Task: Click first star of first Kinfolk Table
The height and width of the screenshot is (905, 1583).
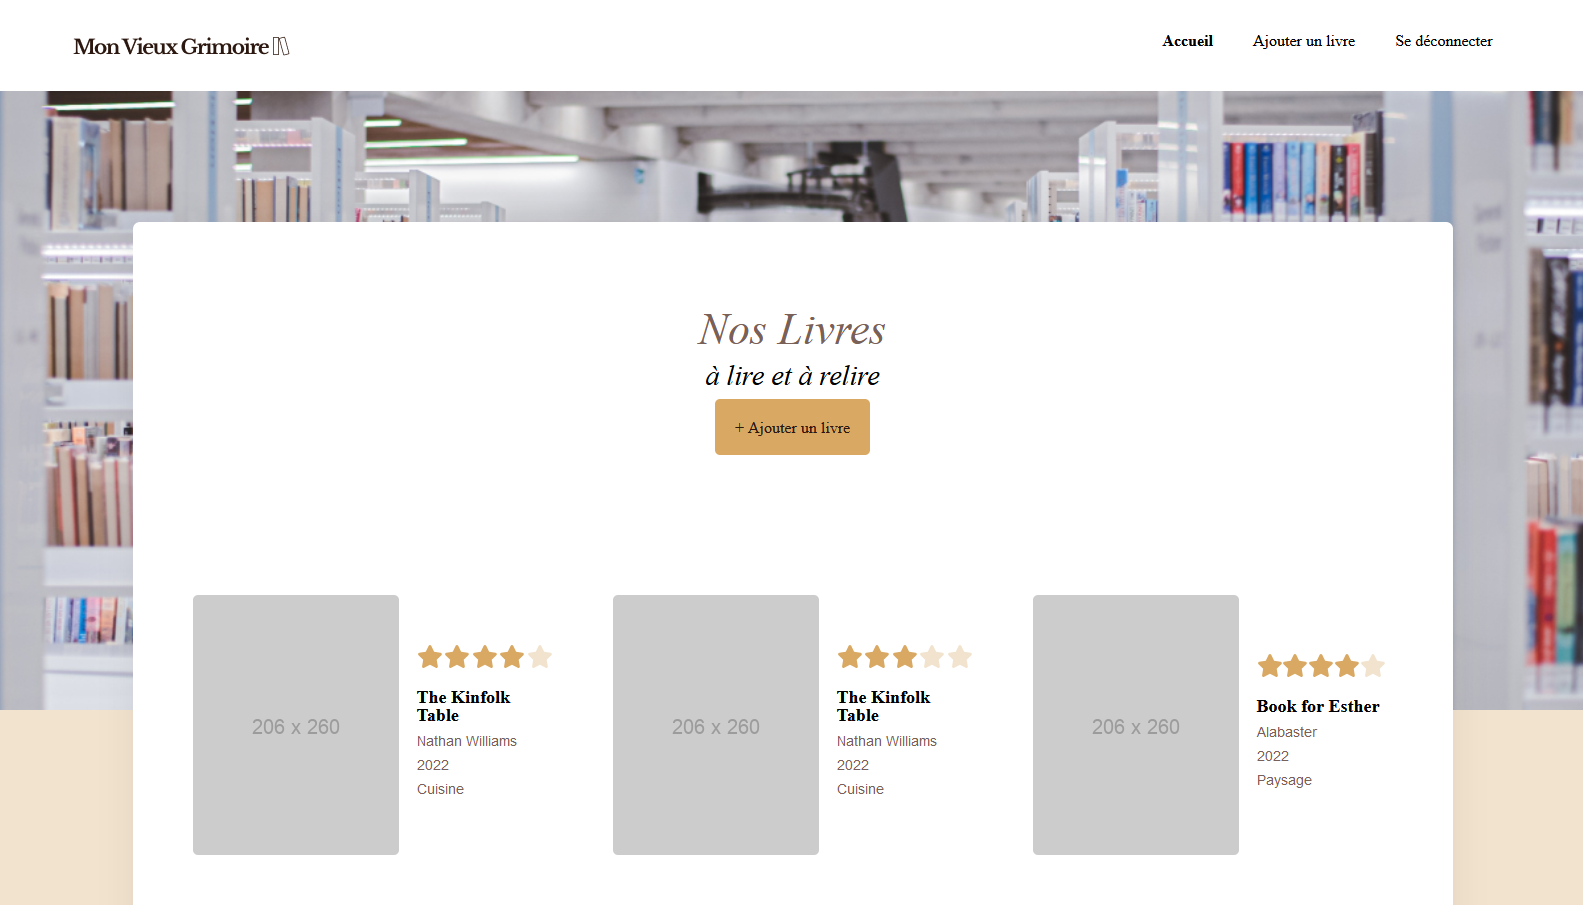Action: click(430, 657)
